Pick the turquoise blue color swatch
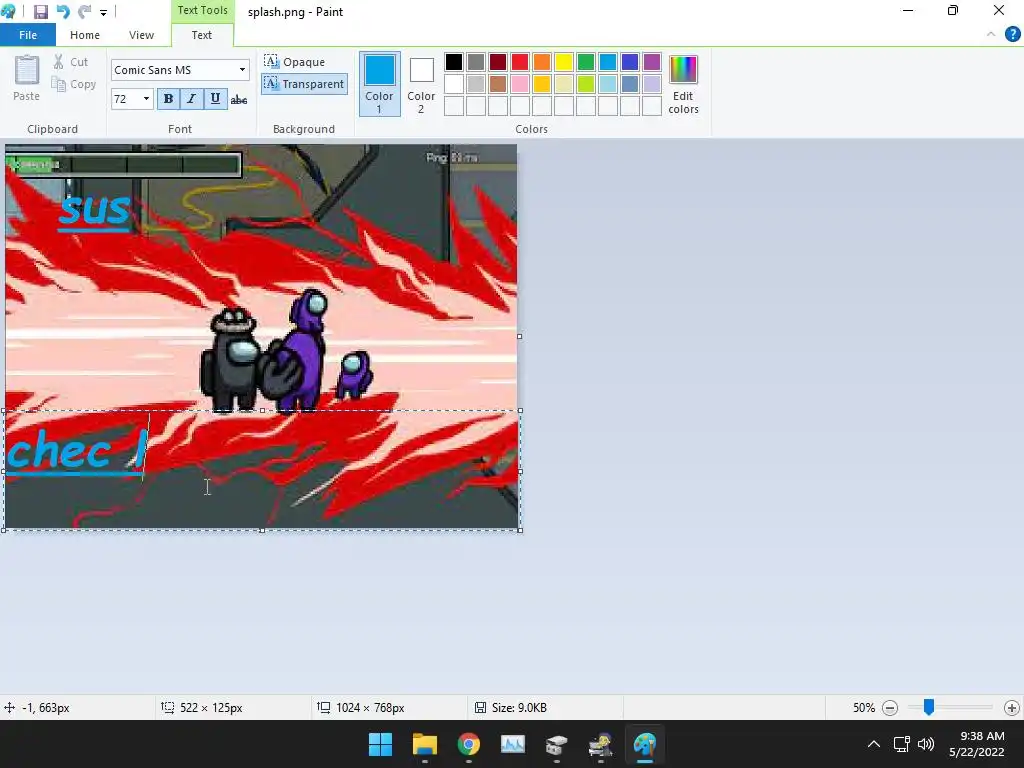 pos(608,62)
